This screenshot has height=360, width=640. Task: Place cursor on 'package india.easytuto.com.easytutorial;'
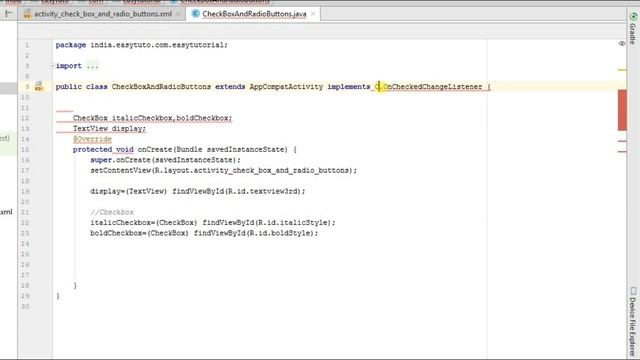tap(142, 45)
